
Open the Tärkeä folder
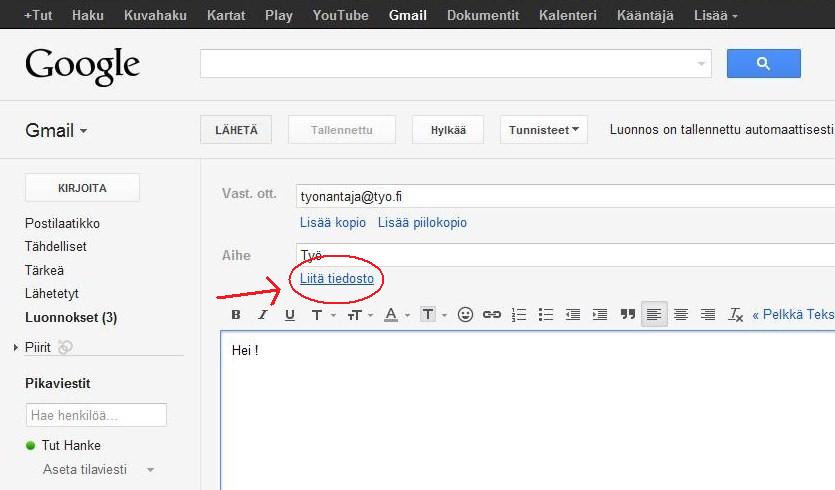pyautogui.click(x=44, y=271)
